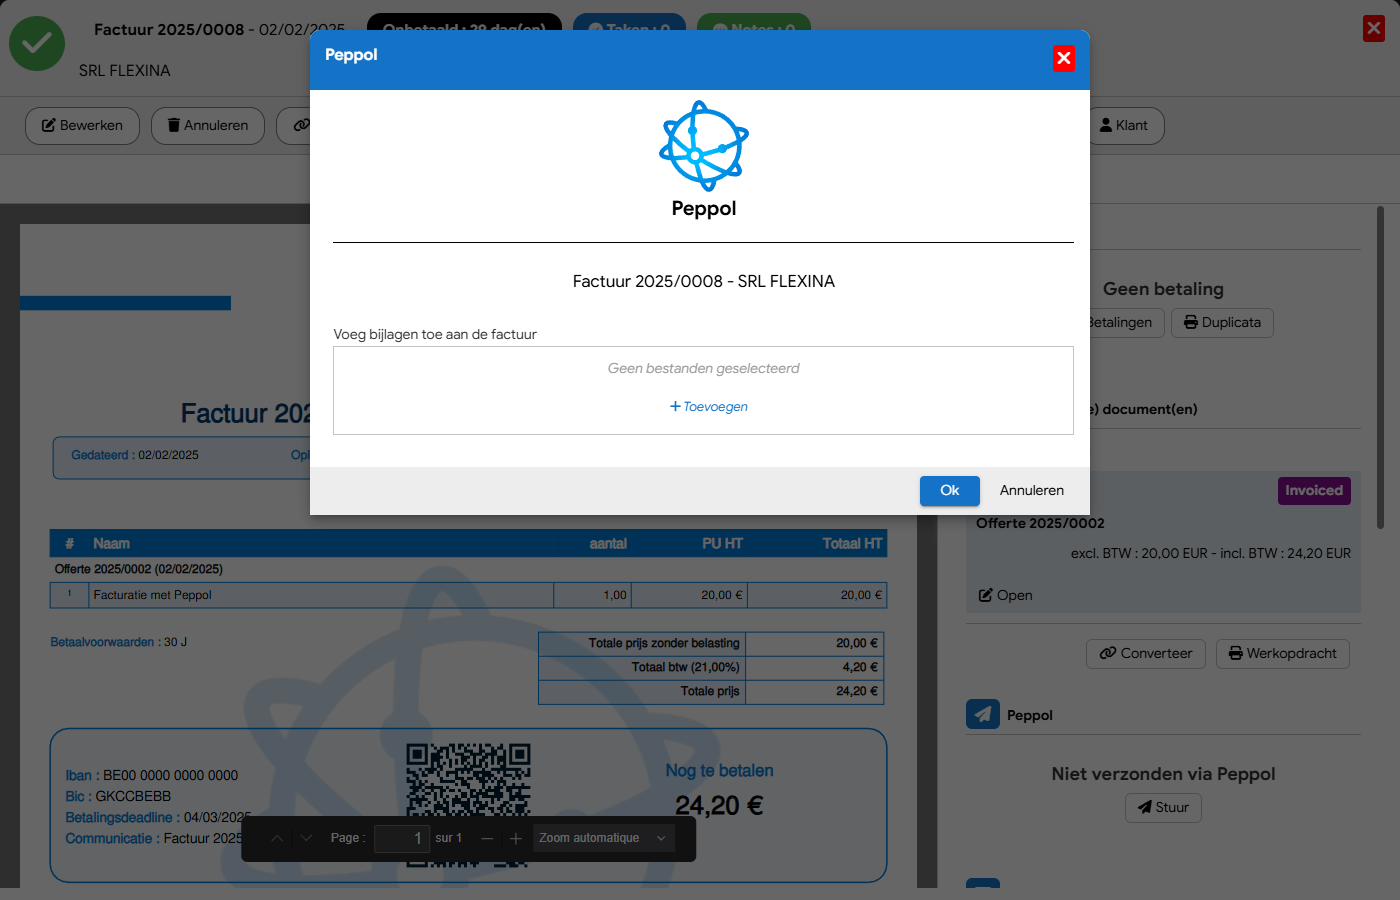Click the Totale prijs 24,20 € cell
This screenshot has height=900, width=1400.
click(x=814, y=691)
